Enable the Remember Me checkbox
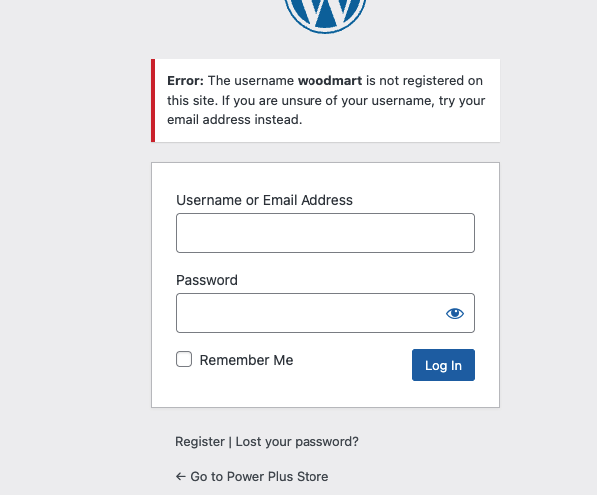The height and width of the screenshot is (495, 597). pos(184,359)
